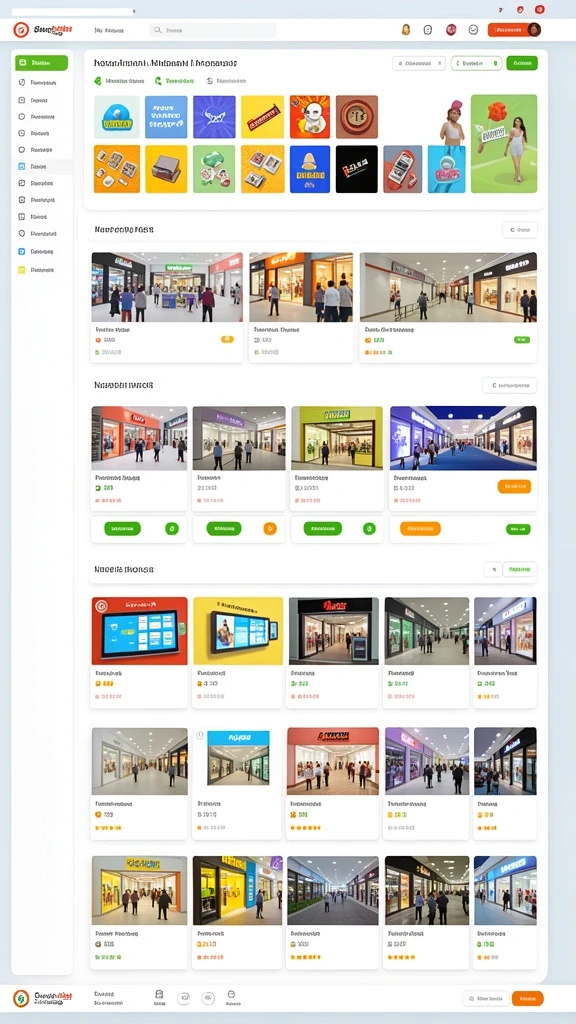
Task: Select the highlighted green sidebar menu item
Action: click(41, 63)
